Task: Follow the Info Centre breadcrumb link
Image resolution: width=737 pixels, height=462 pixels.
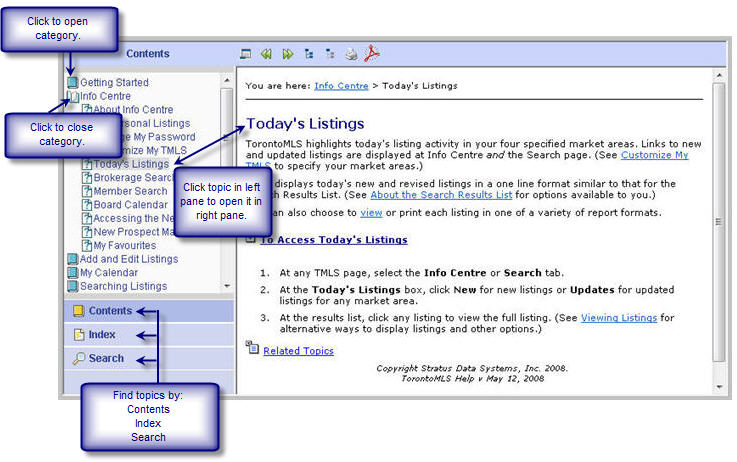Action: pyautogui.click(x=341, y=86)
